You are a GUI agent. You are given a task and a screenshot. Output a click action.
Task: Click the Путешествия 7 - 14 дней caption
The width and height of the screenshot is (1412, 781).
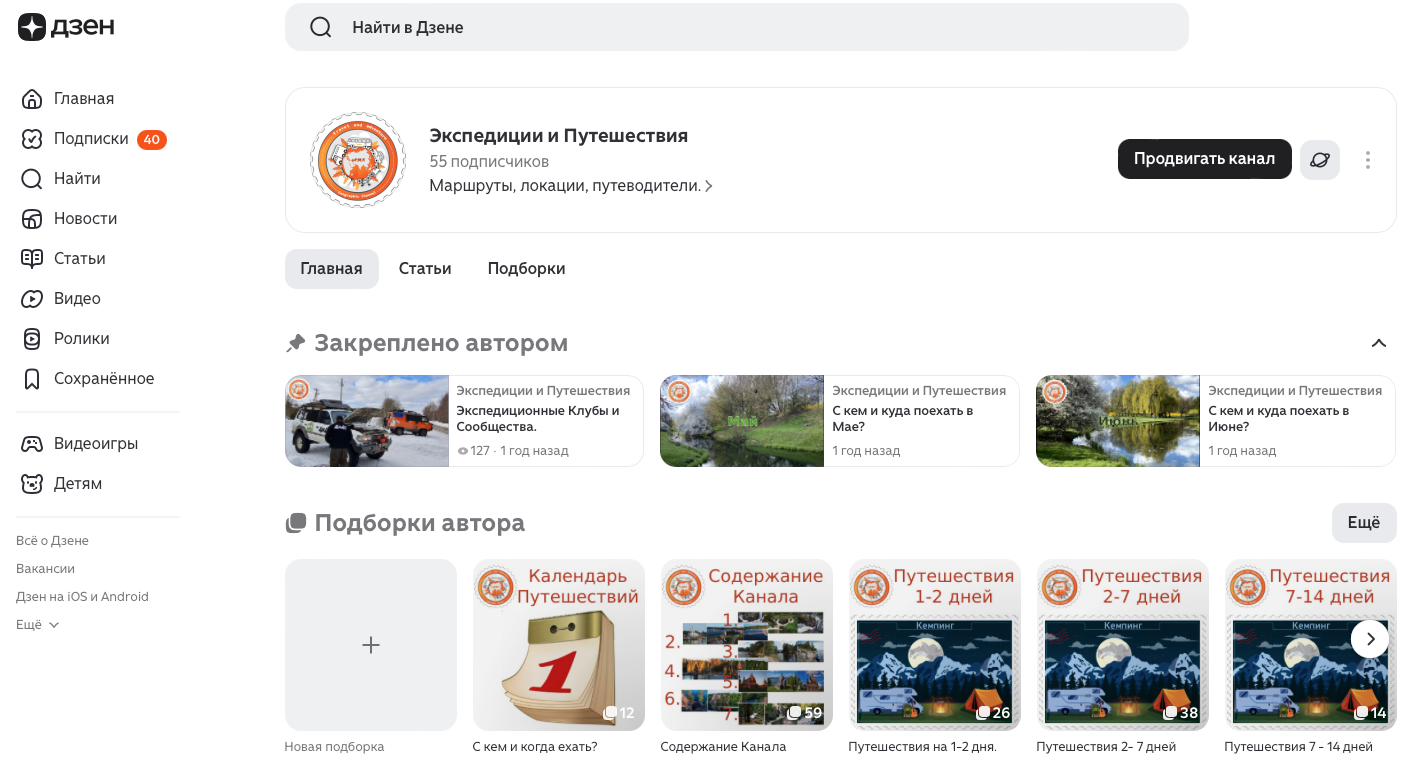(x=1298, y=746)
